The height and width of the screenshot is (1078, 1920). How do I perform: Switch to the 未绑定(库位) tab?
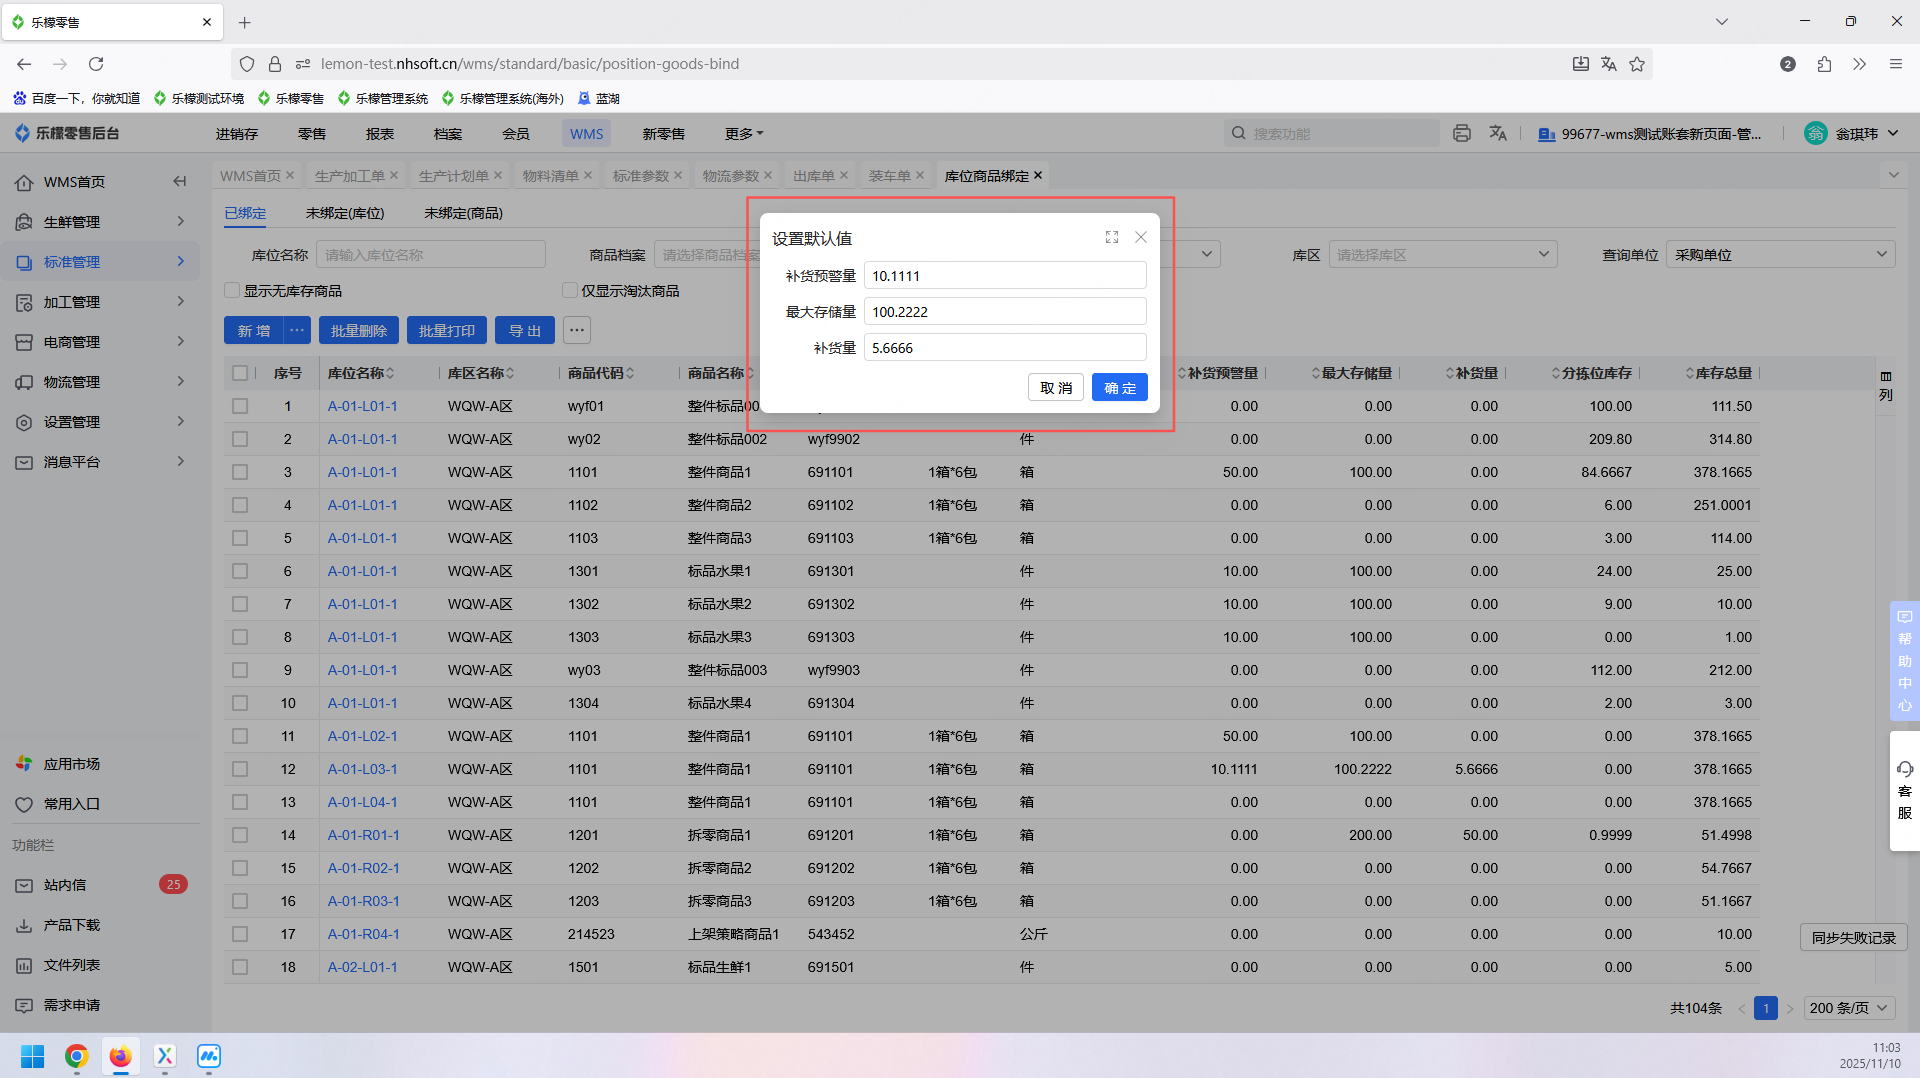coord(345,213)
